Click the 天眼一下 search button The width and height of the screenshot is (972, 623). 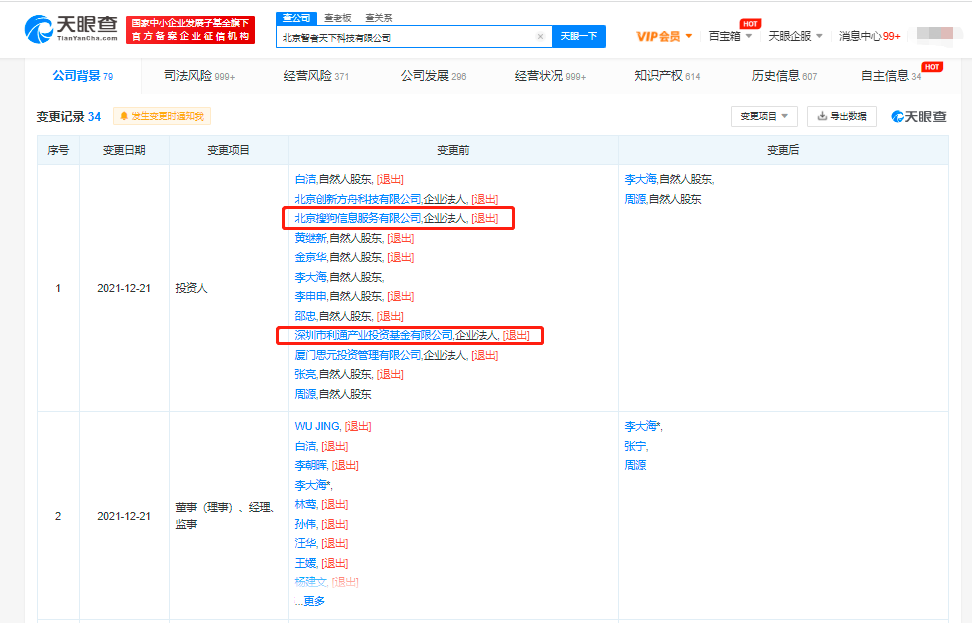(x=579, y=37)
